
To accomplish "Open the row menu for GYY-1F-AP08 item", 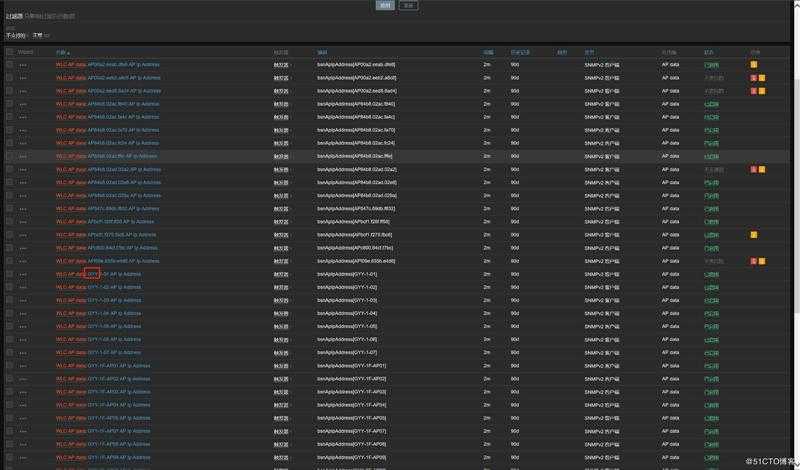I will click(23, 444).
